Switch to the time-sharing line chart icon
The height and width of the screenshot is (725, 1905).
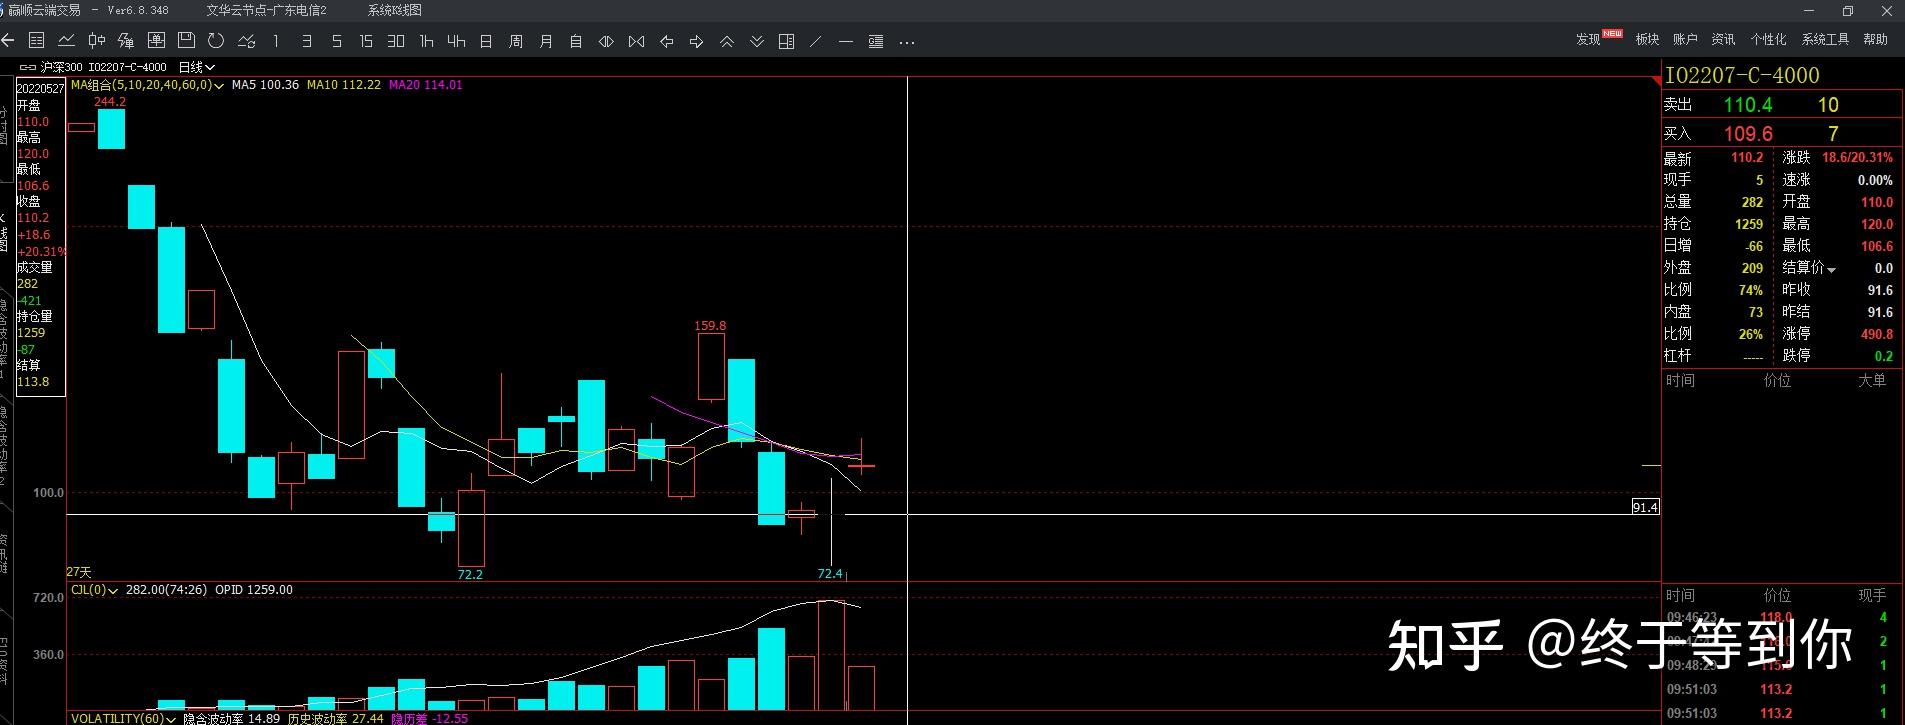[67, 41]
